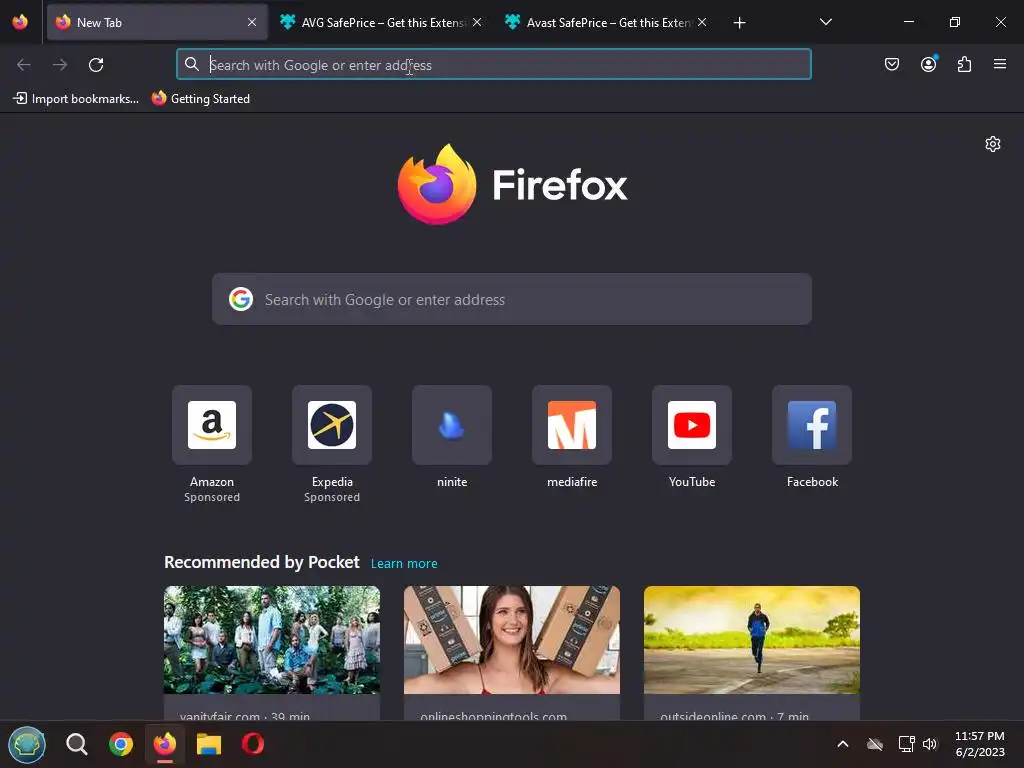Open the Windows Start button

point(27,744)
